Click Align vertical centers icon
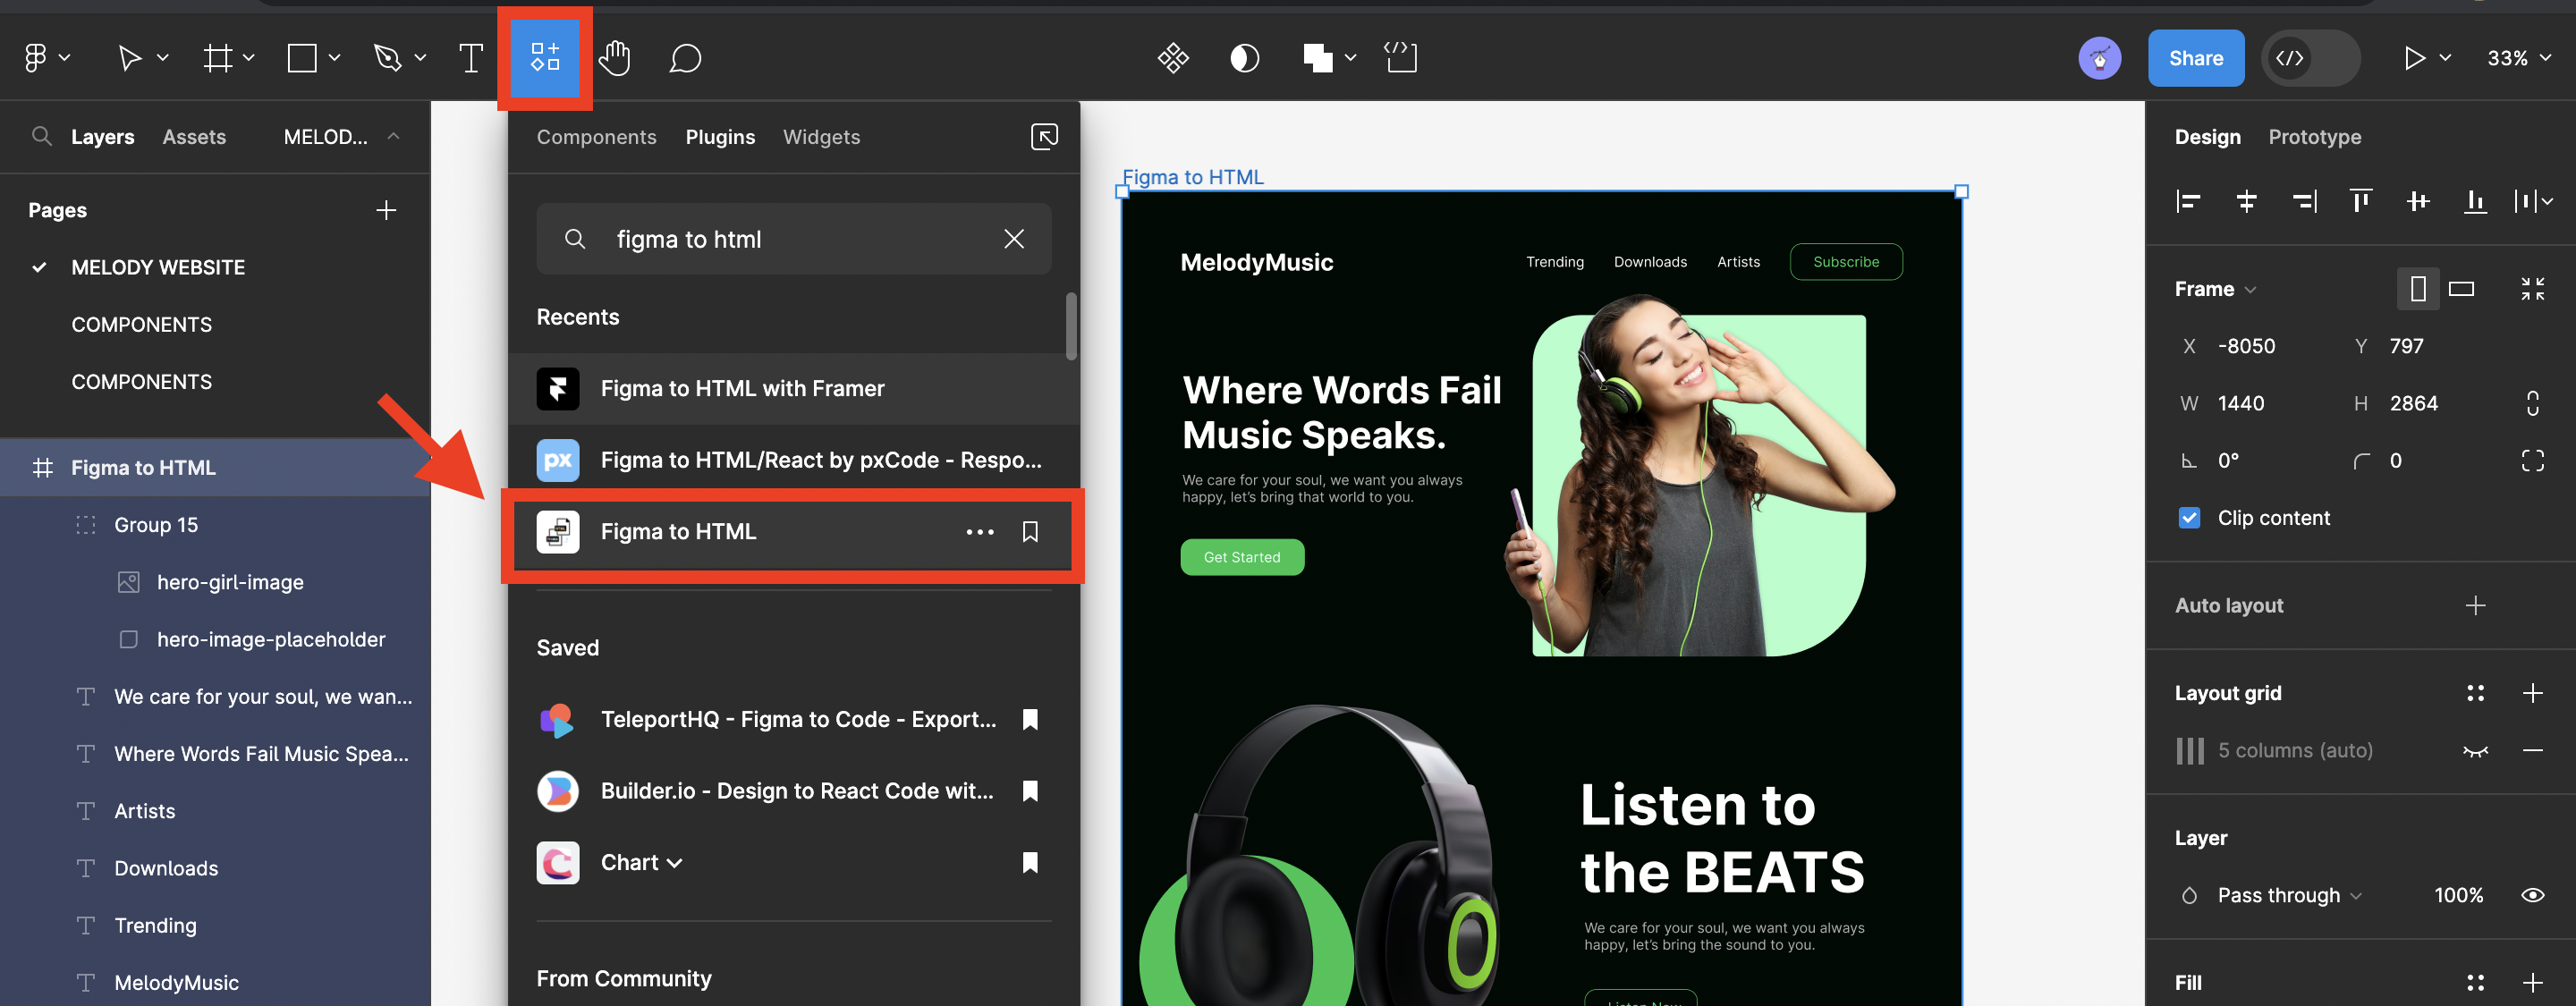The image size is (2576, 1006). pos(2418,202)
